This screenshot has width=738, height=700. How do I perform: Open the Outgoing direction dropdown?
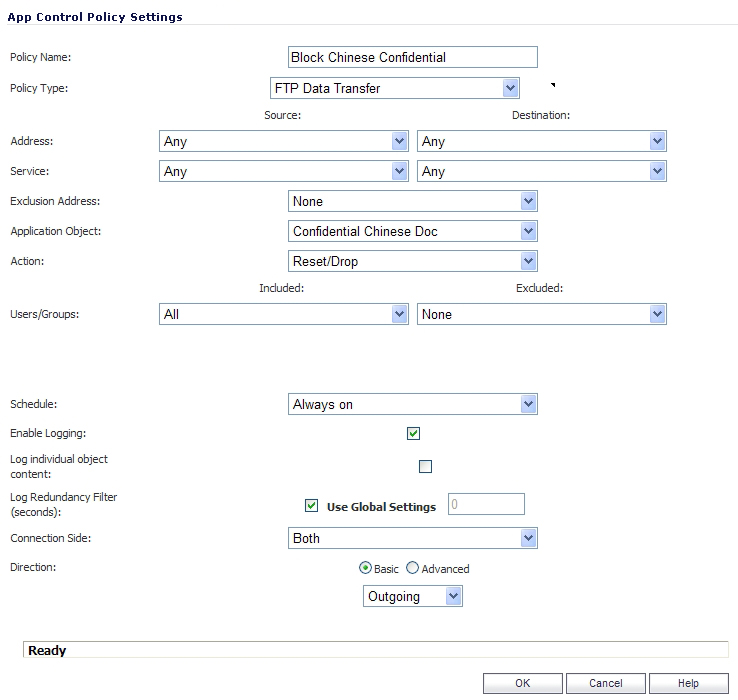413,596
